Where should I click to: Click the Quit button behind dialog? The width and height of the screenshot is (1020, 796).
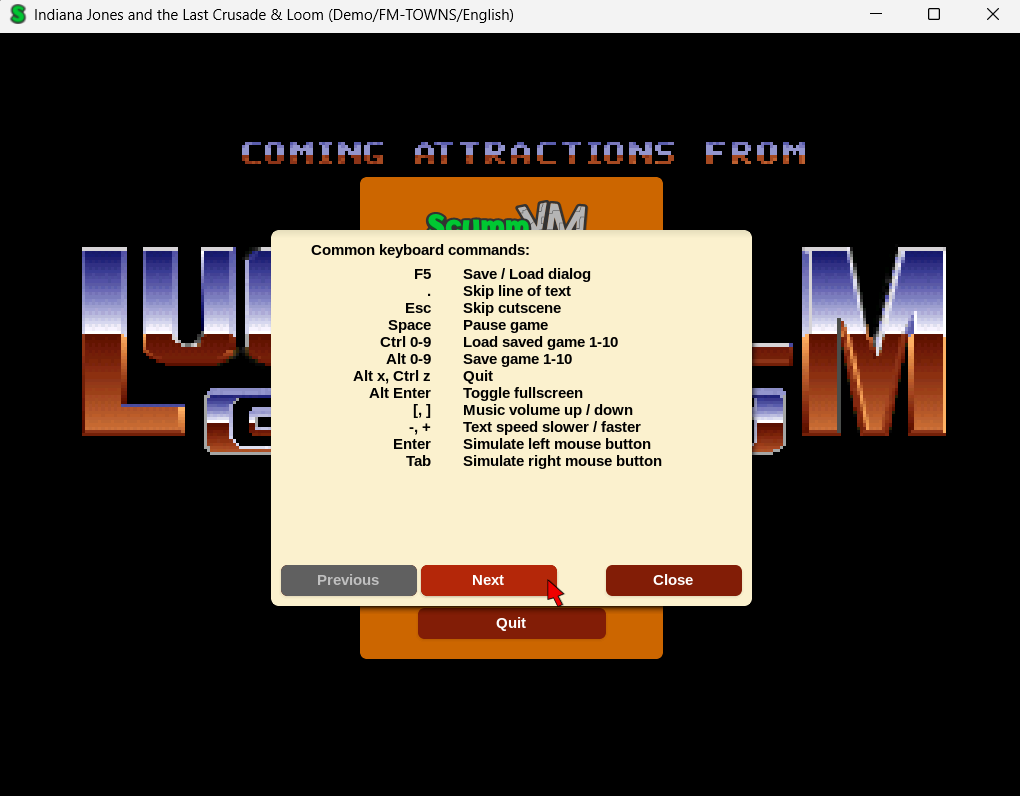tap(511, 623)
